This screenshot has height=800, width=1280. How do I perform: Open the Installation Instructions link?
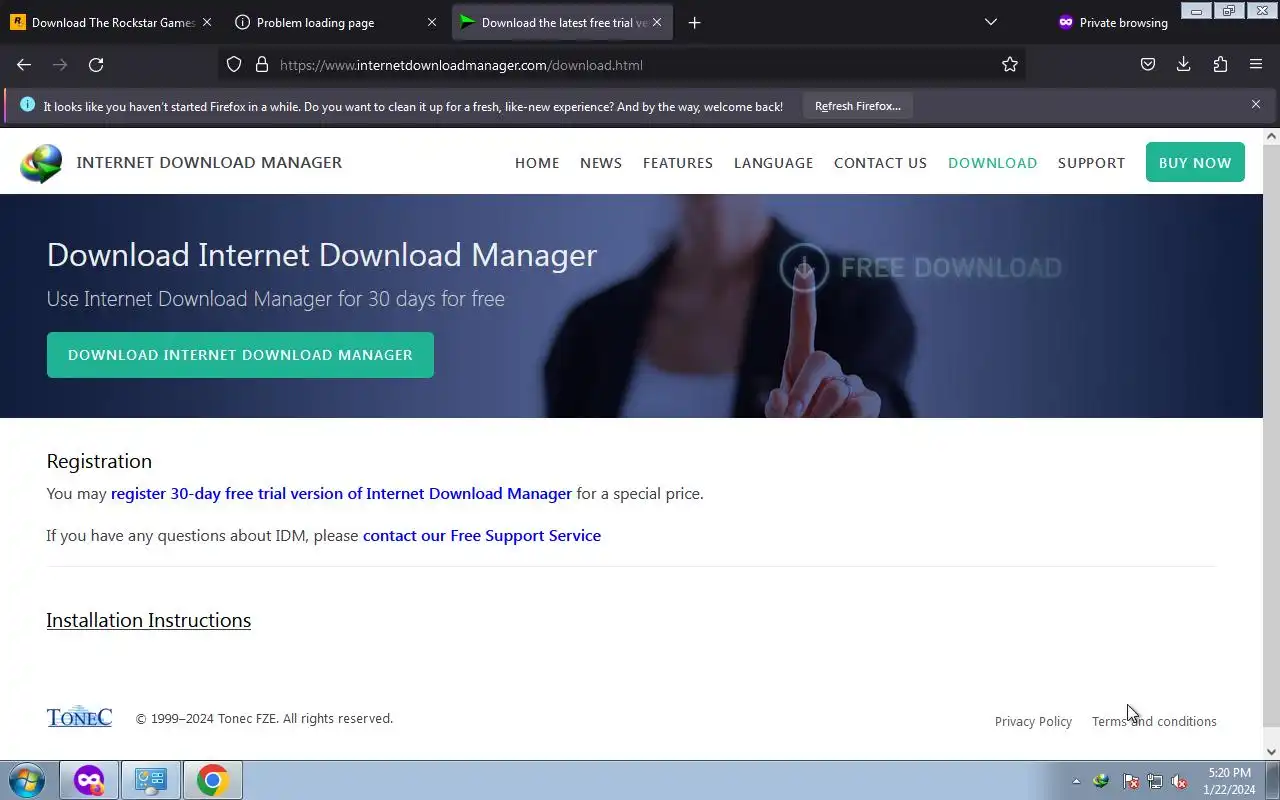(x=148, y=620)
